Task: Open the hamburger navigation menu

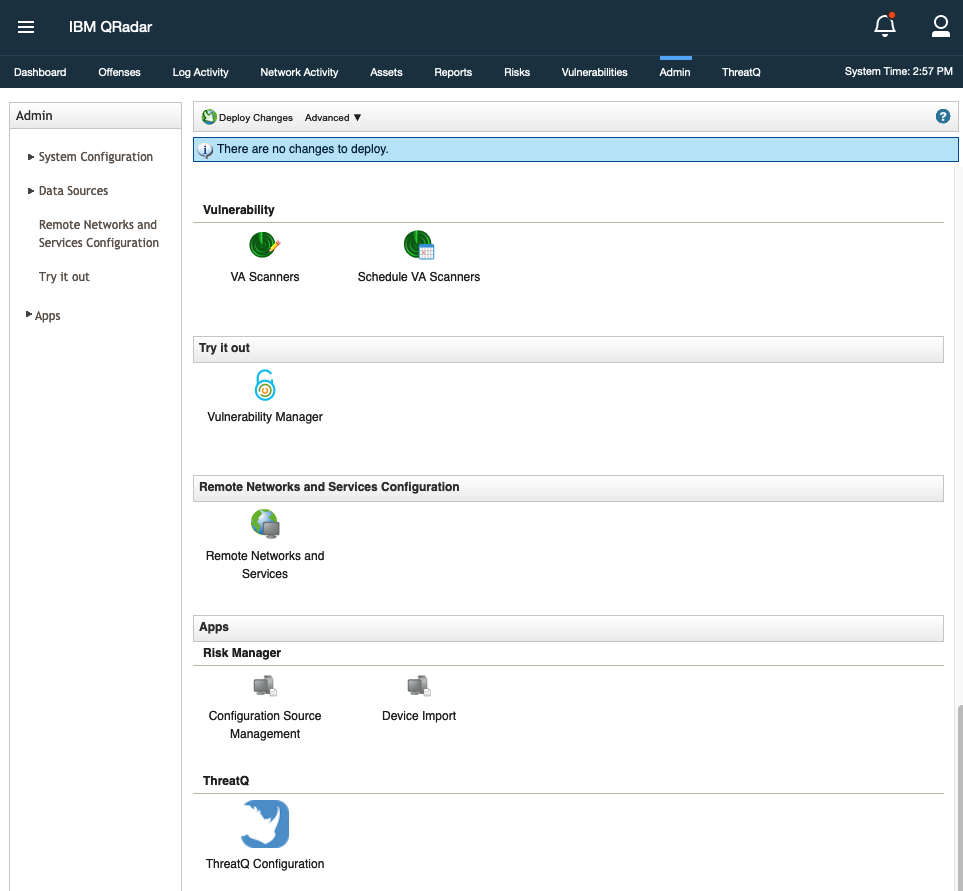Action: click(26, 27)
